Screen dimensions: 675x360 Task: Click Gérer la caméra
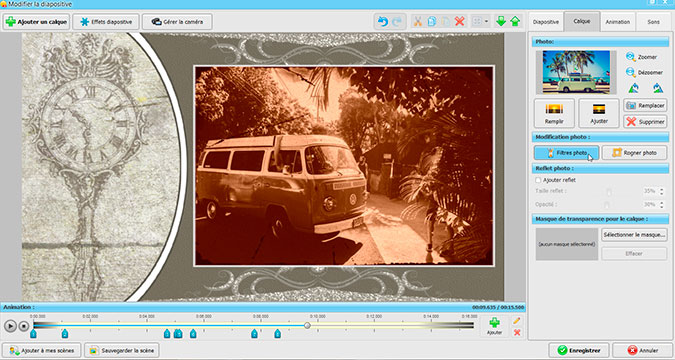[x=177, y=22]
